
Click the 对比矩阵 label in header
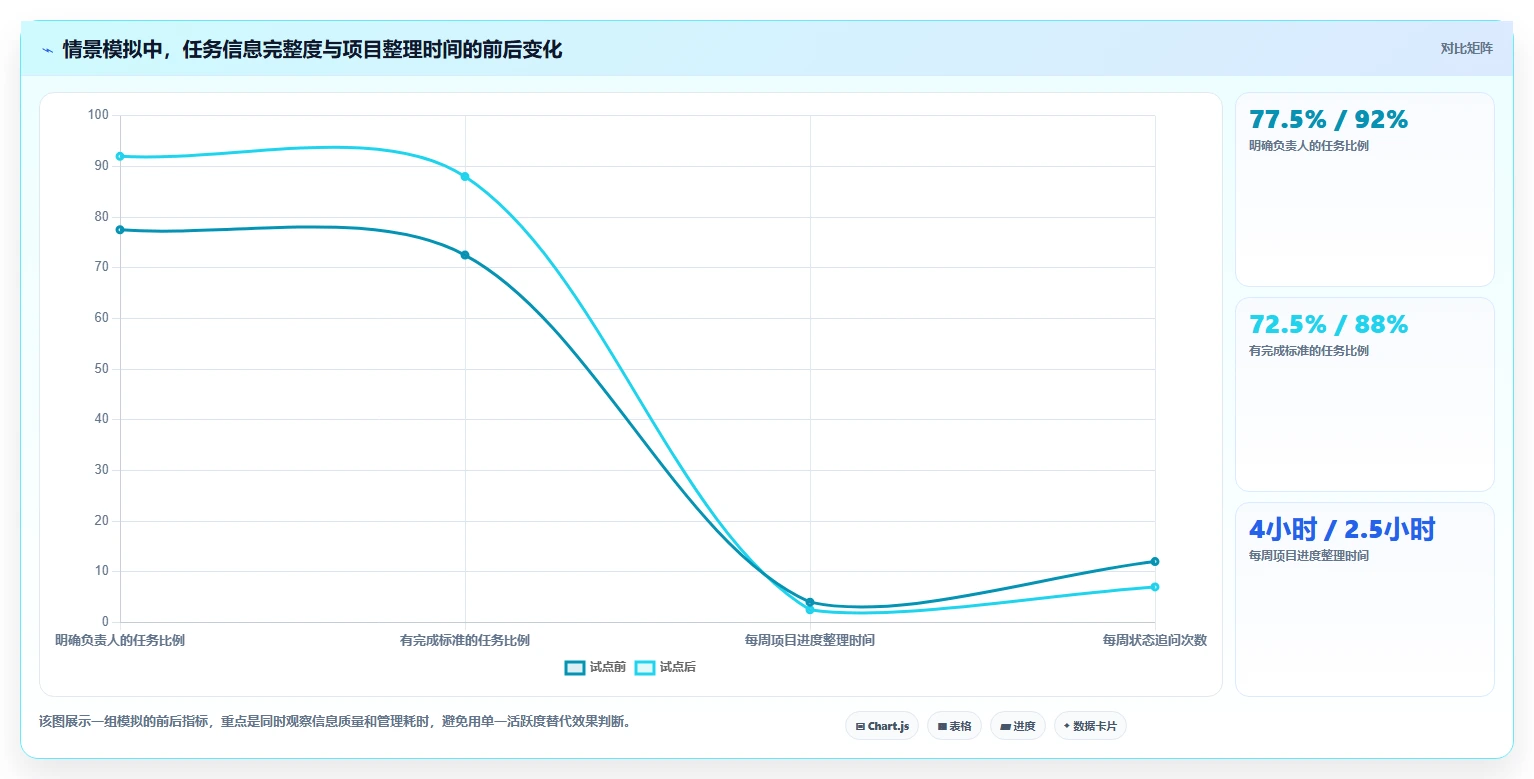(1466, 49)
